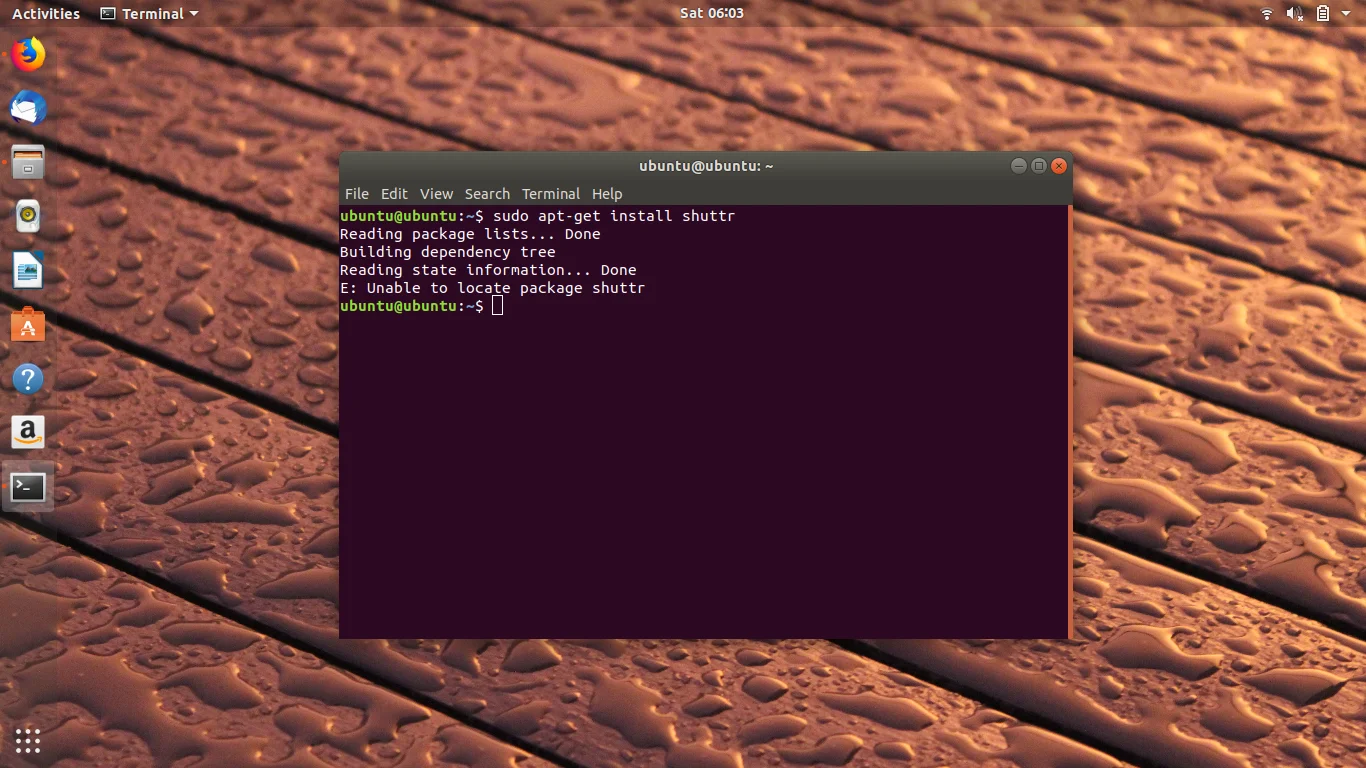Click the Activities button
Screen dimensions: 1366x768
coord(46,14)
